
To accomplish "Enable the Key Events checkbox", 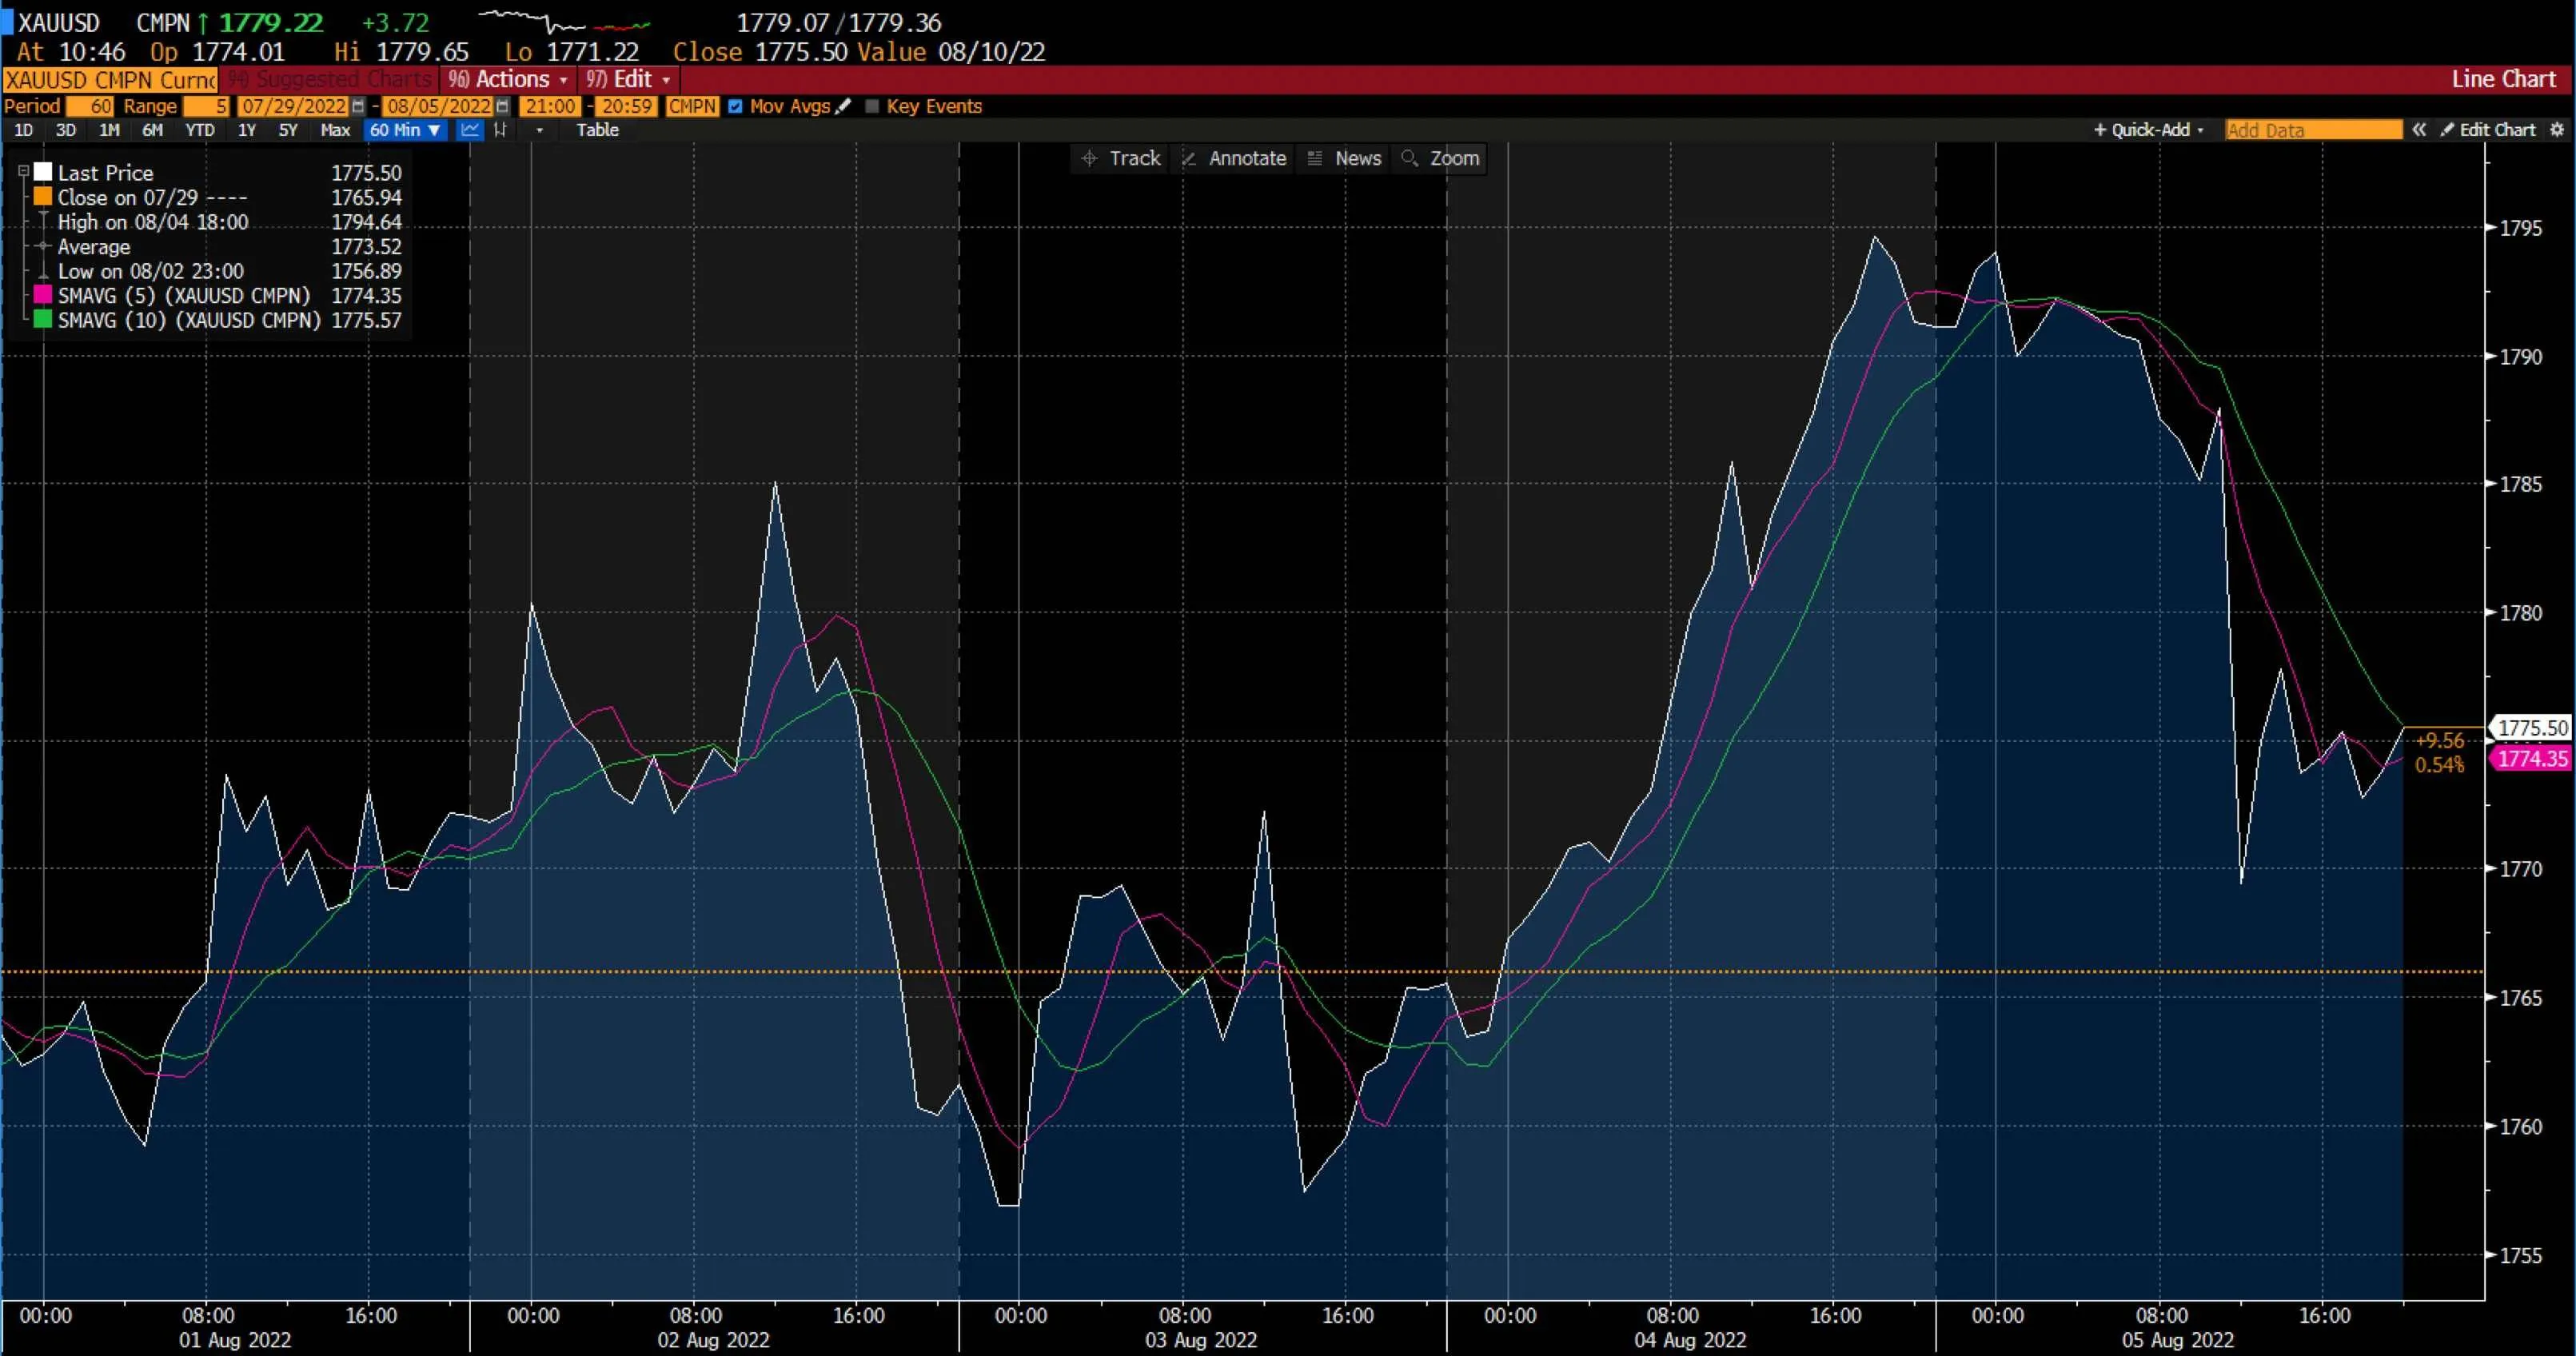I will [x=871, y=106].
